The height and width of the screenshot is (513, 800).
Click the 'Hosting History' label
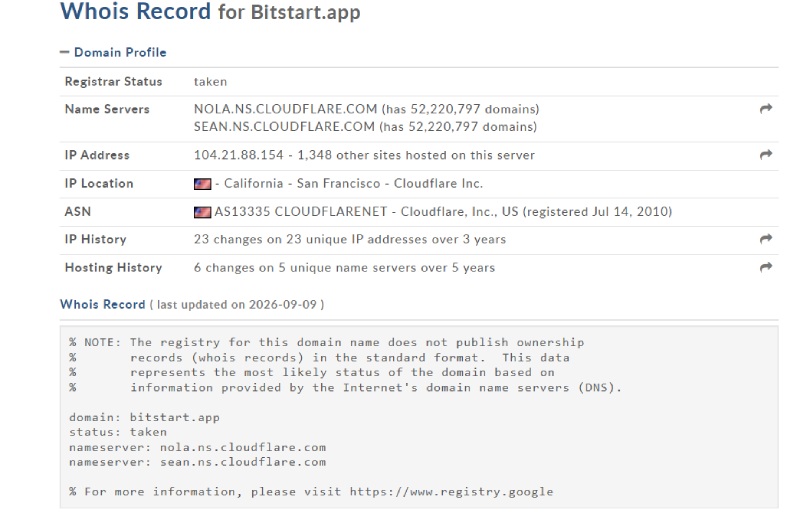coord(113,267)
